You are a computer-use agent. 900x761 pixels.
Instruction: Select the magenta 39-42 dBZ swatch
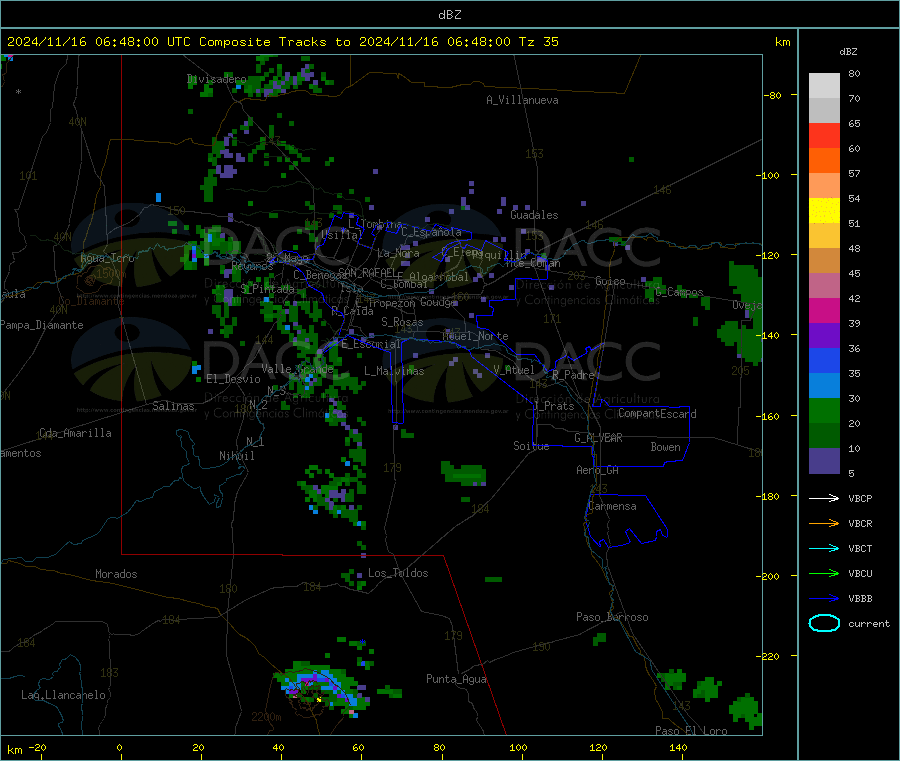click(x=824, y=310)
